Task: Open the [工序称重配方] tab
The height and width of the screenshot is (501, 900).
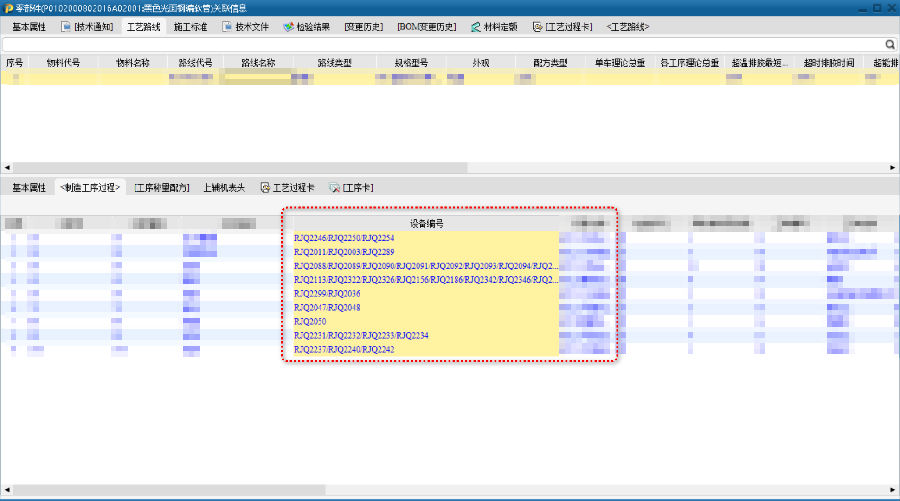Action: [x=162, y=188]
